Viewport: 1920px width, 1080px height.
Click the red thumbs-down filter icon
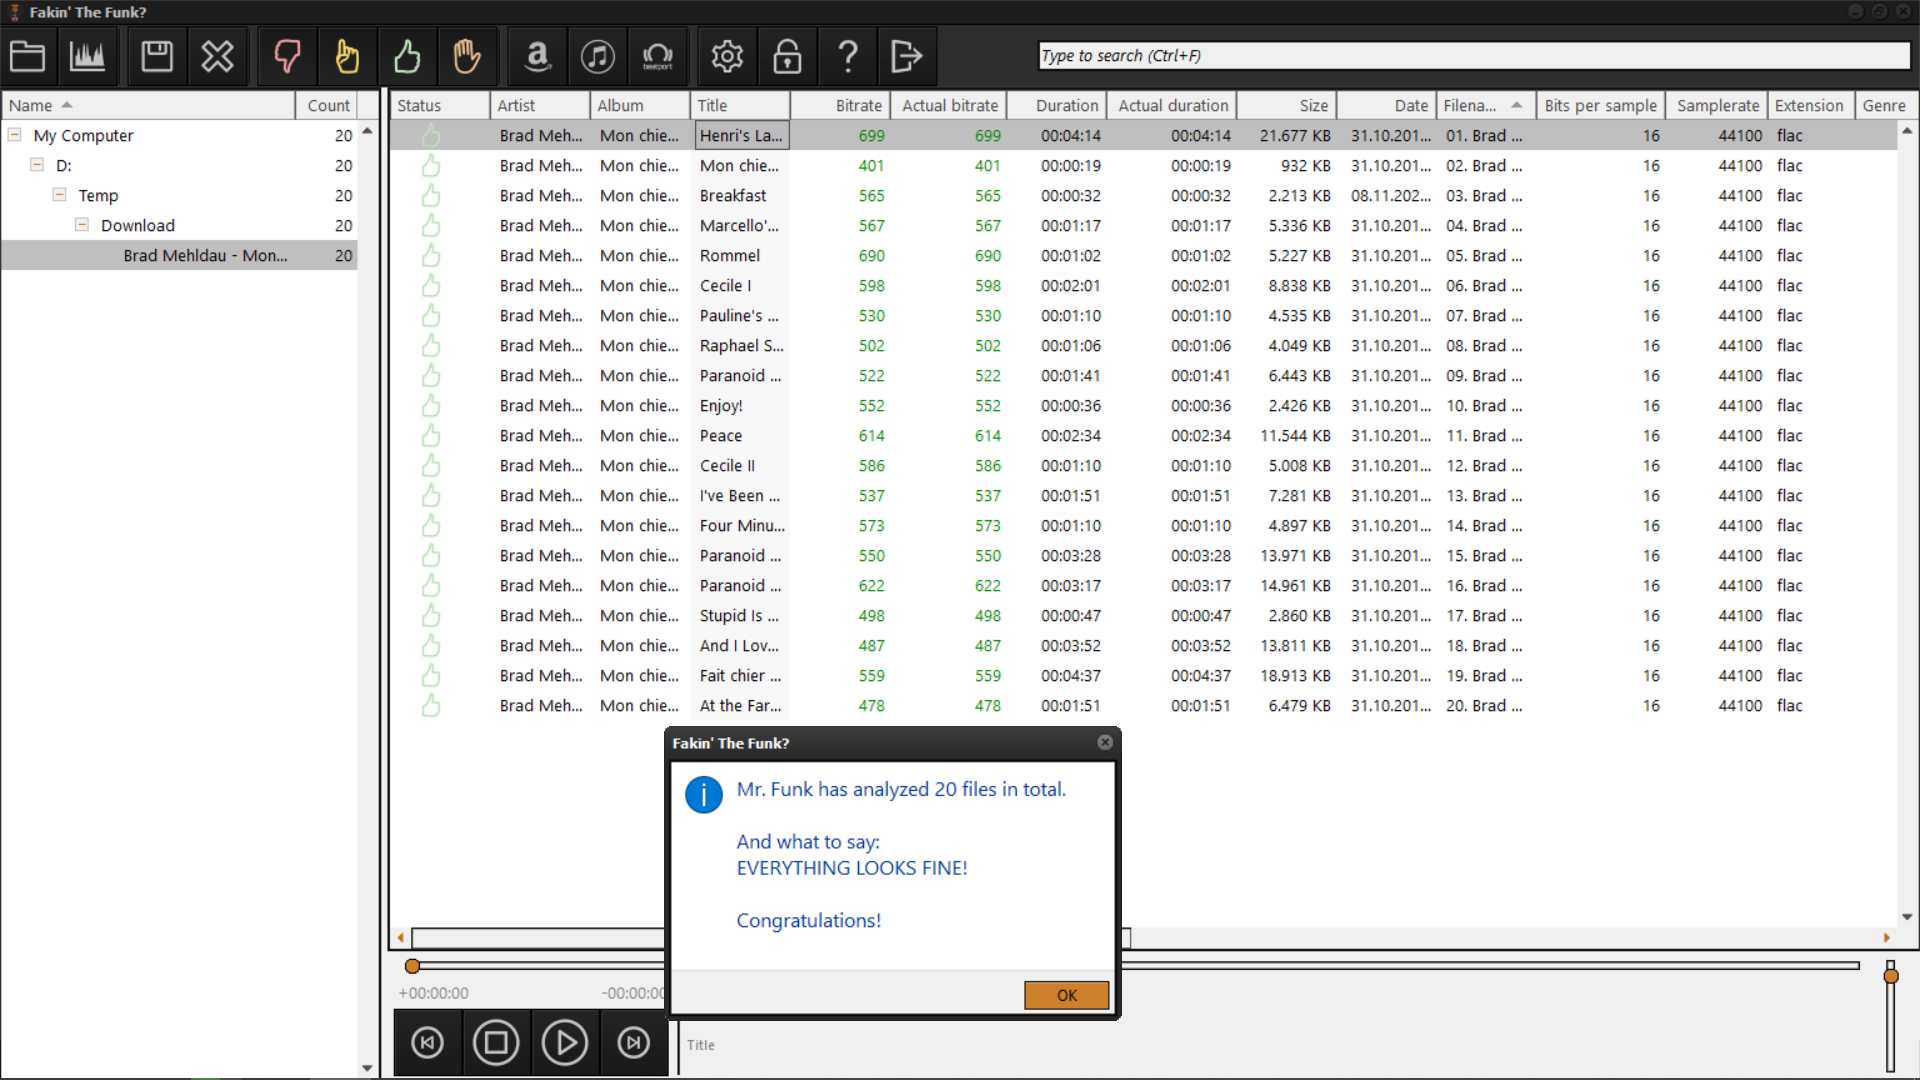[x=287, y=56]
